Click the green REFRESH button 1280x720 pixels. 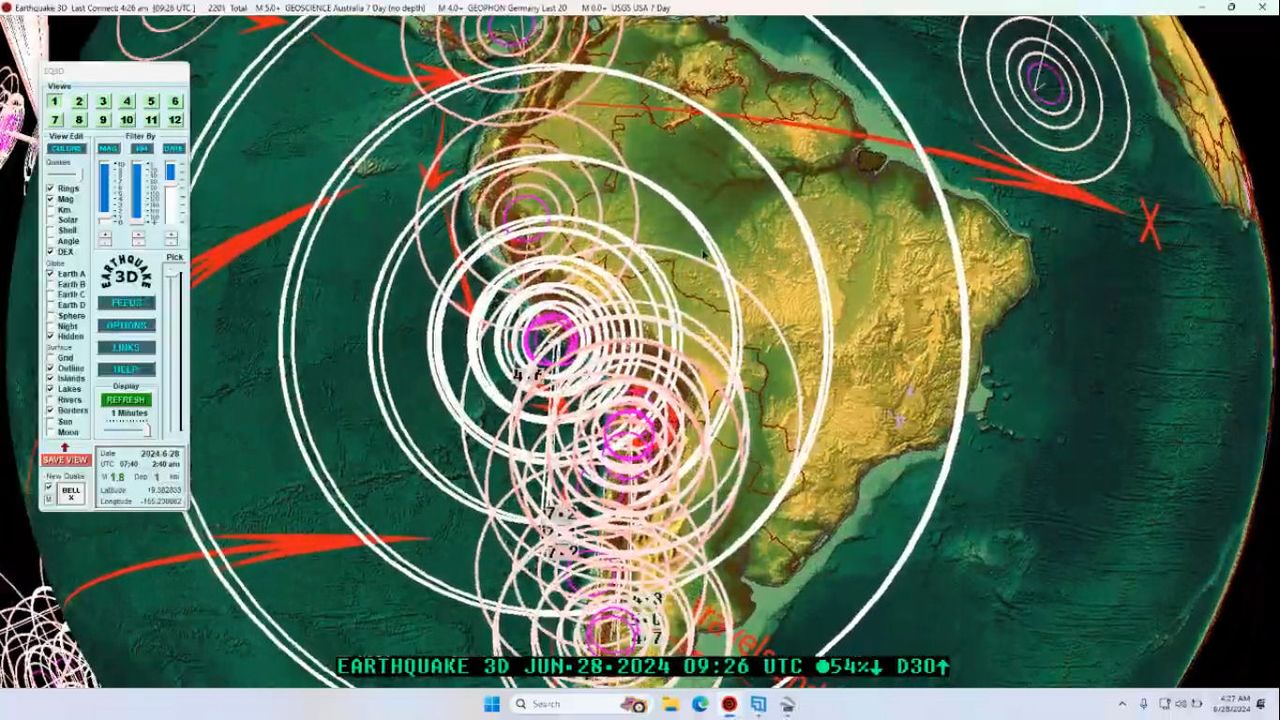pos(126,400)
